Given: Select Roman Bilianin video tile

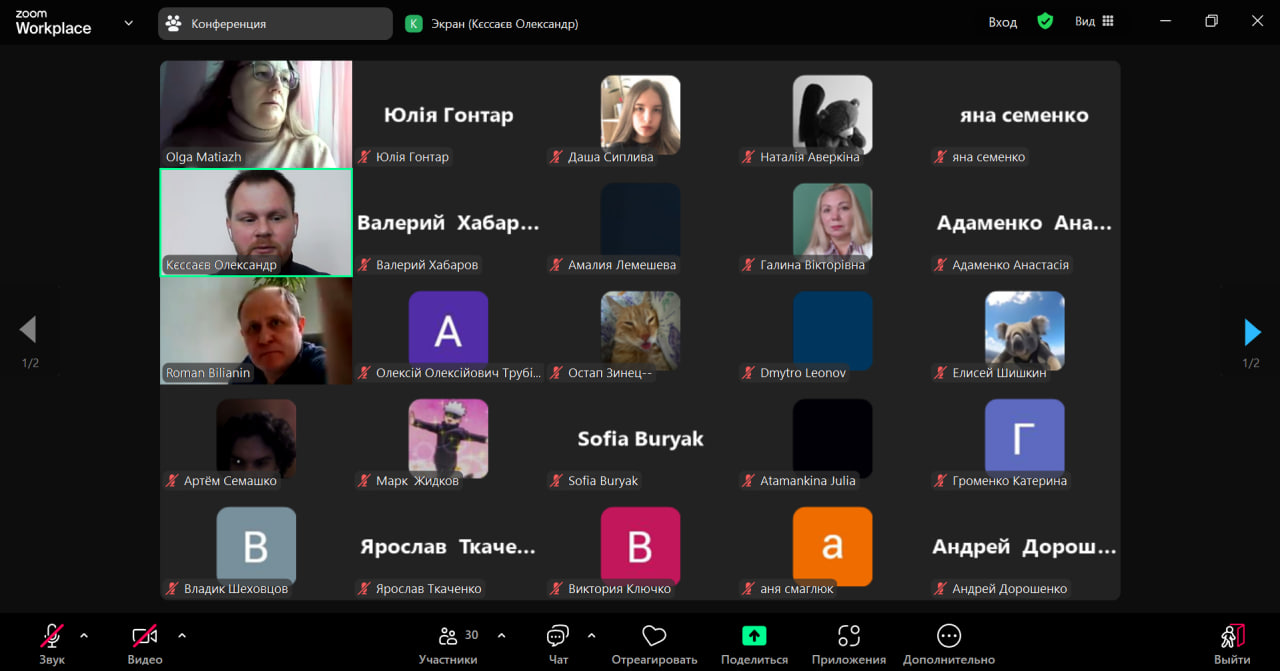Looking at the screenshot, I should tap(256, 330).
